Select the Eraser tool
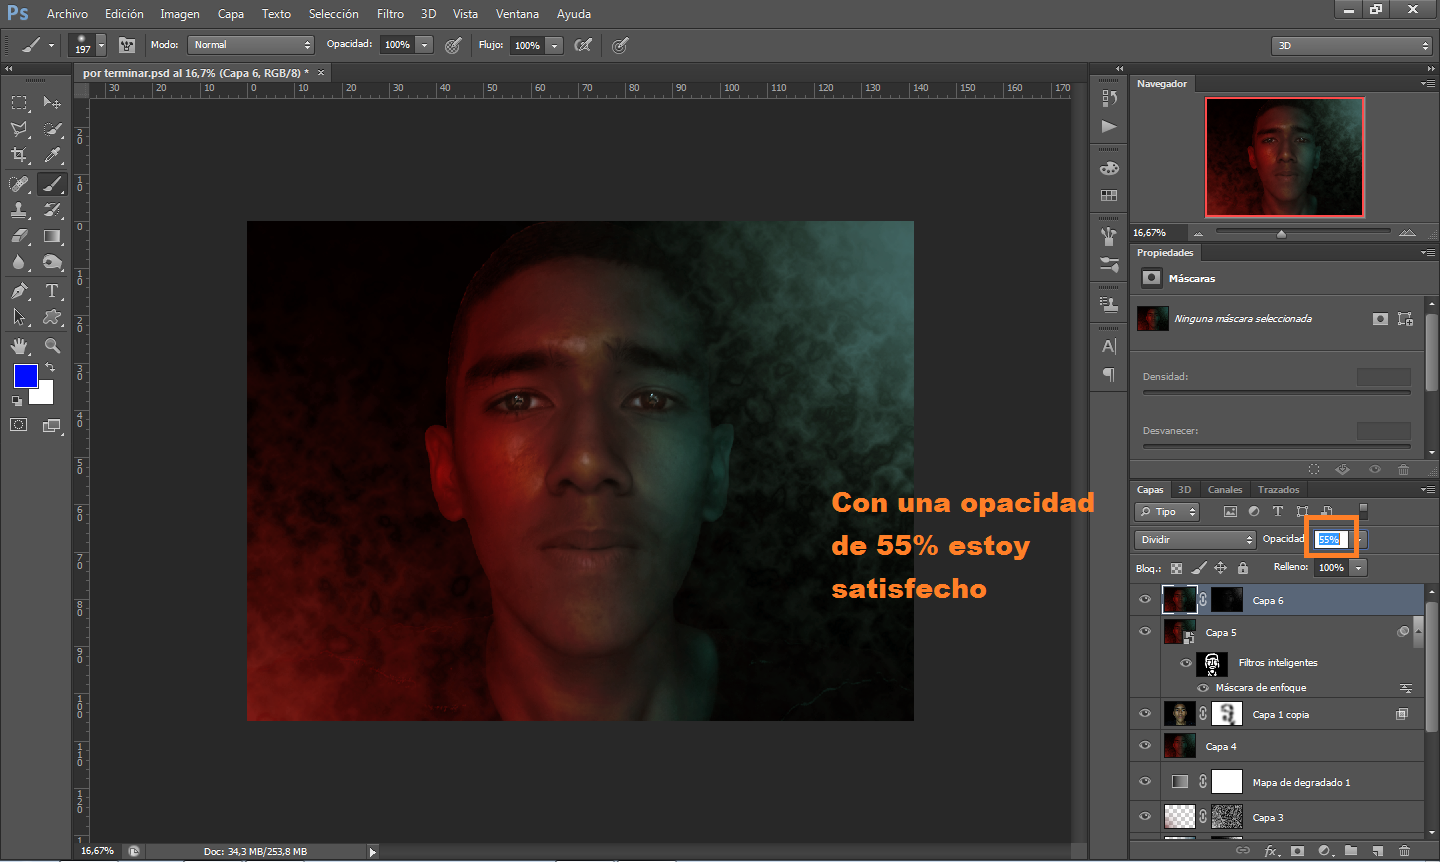 [x=19, y=236]
